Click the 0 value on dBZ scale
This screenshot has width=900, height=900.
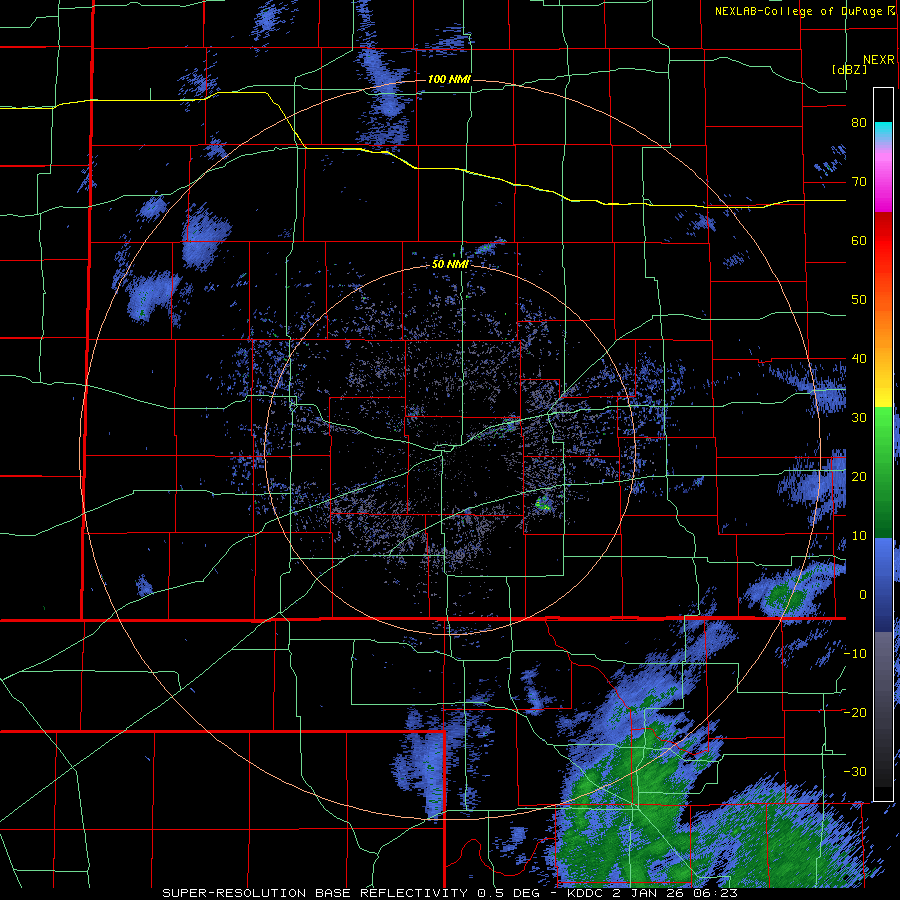point(863,595)
